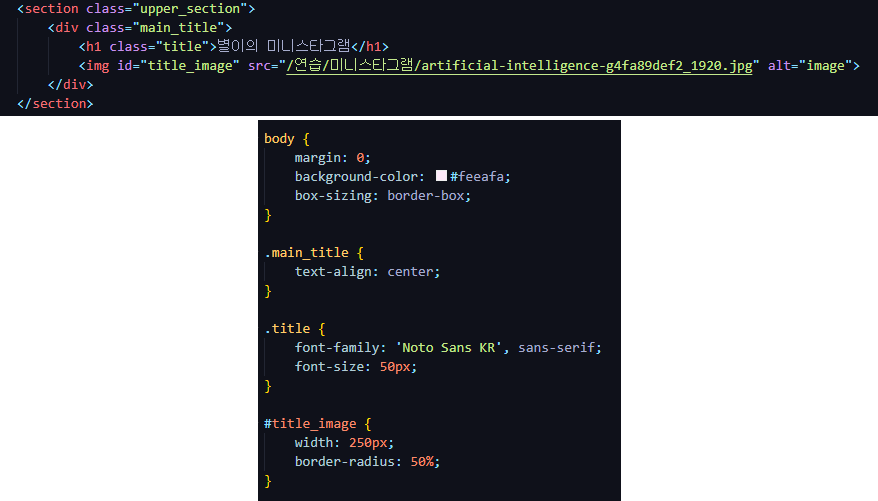Viewport: 878px width, 501px height.
Task: Click the alt="image" attribute
Action: coord(810,65)
